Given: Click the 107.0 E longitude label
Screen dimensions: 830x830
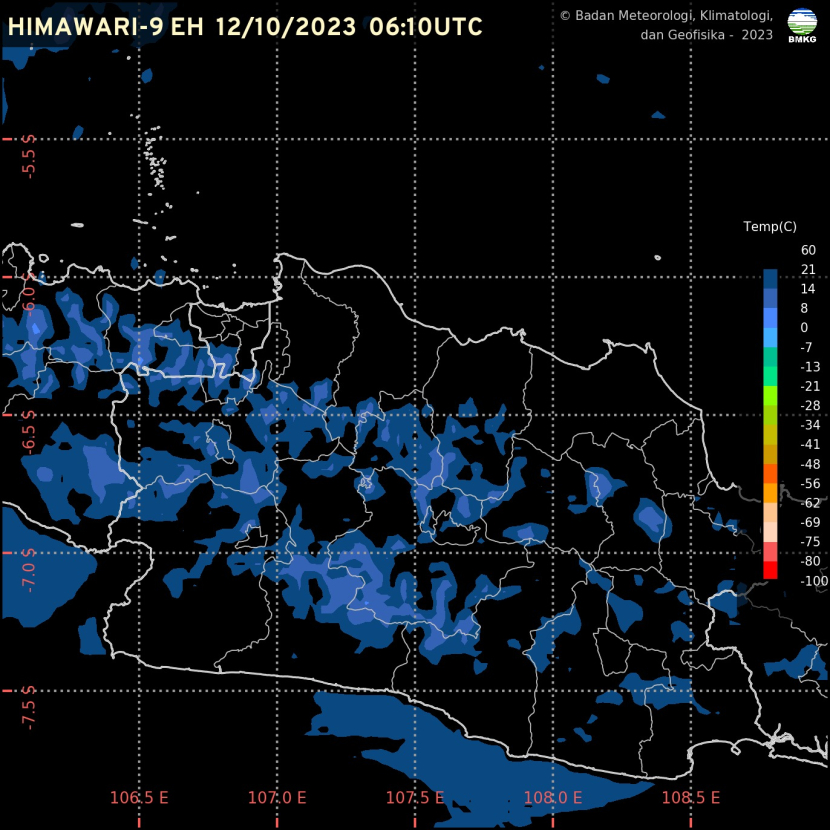Looking at the screenshot, I should pyautogui.click(x=277, y=798).
